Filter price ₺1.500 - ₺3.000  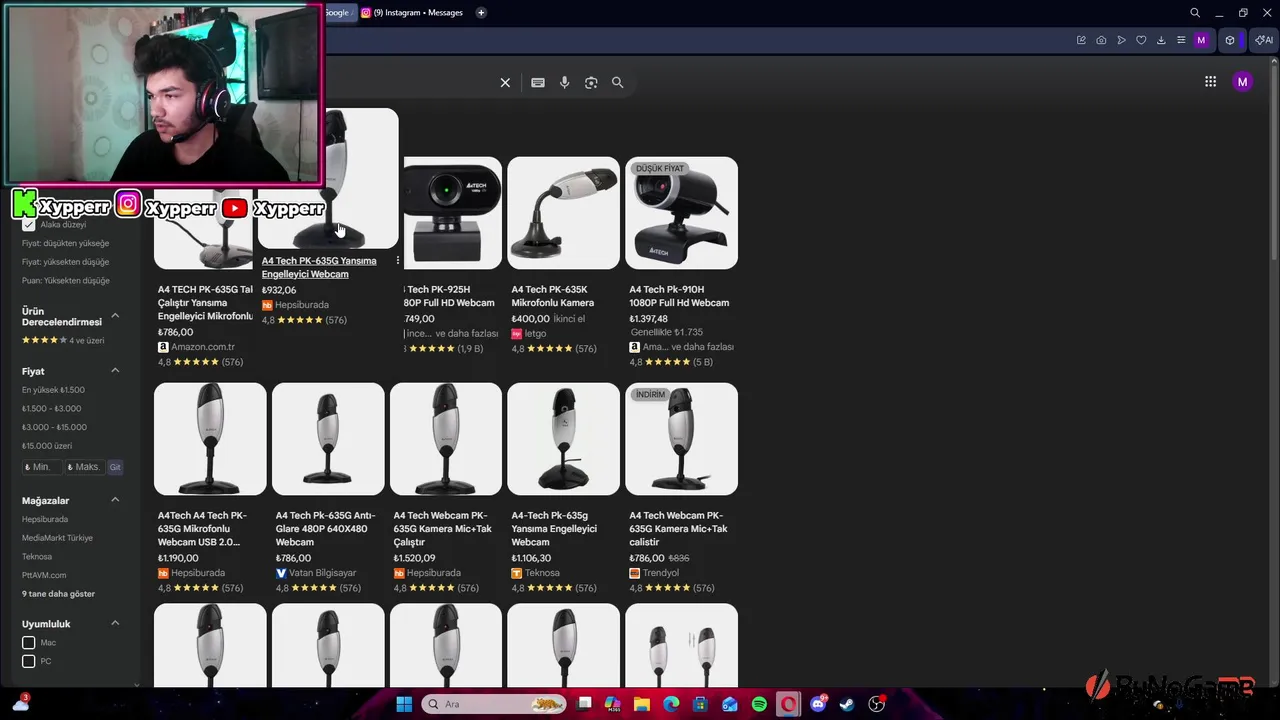point(52,409)
